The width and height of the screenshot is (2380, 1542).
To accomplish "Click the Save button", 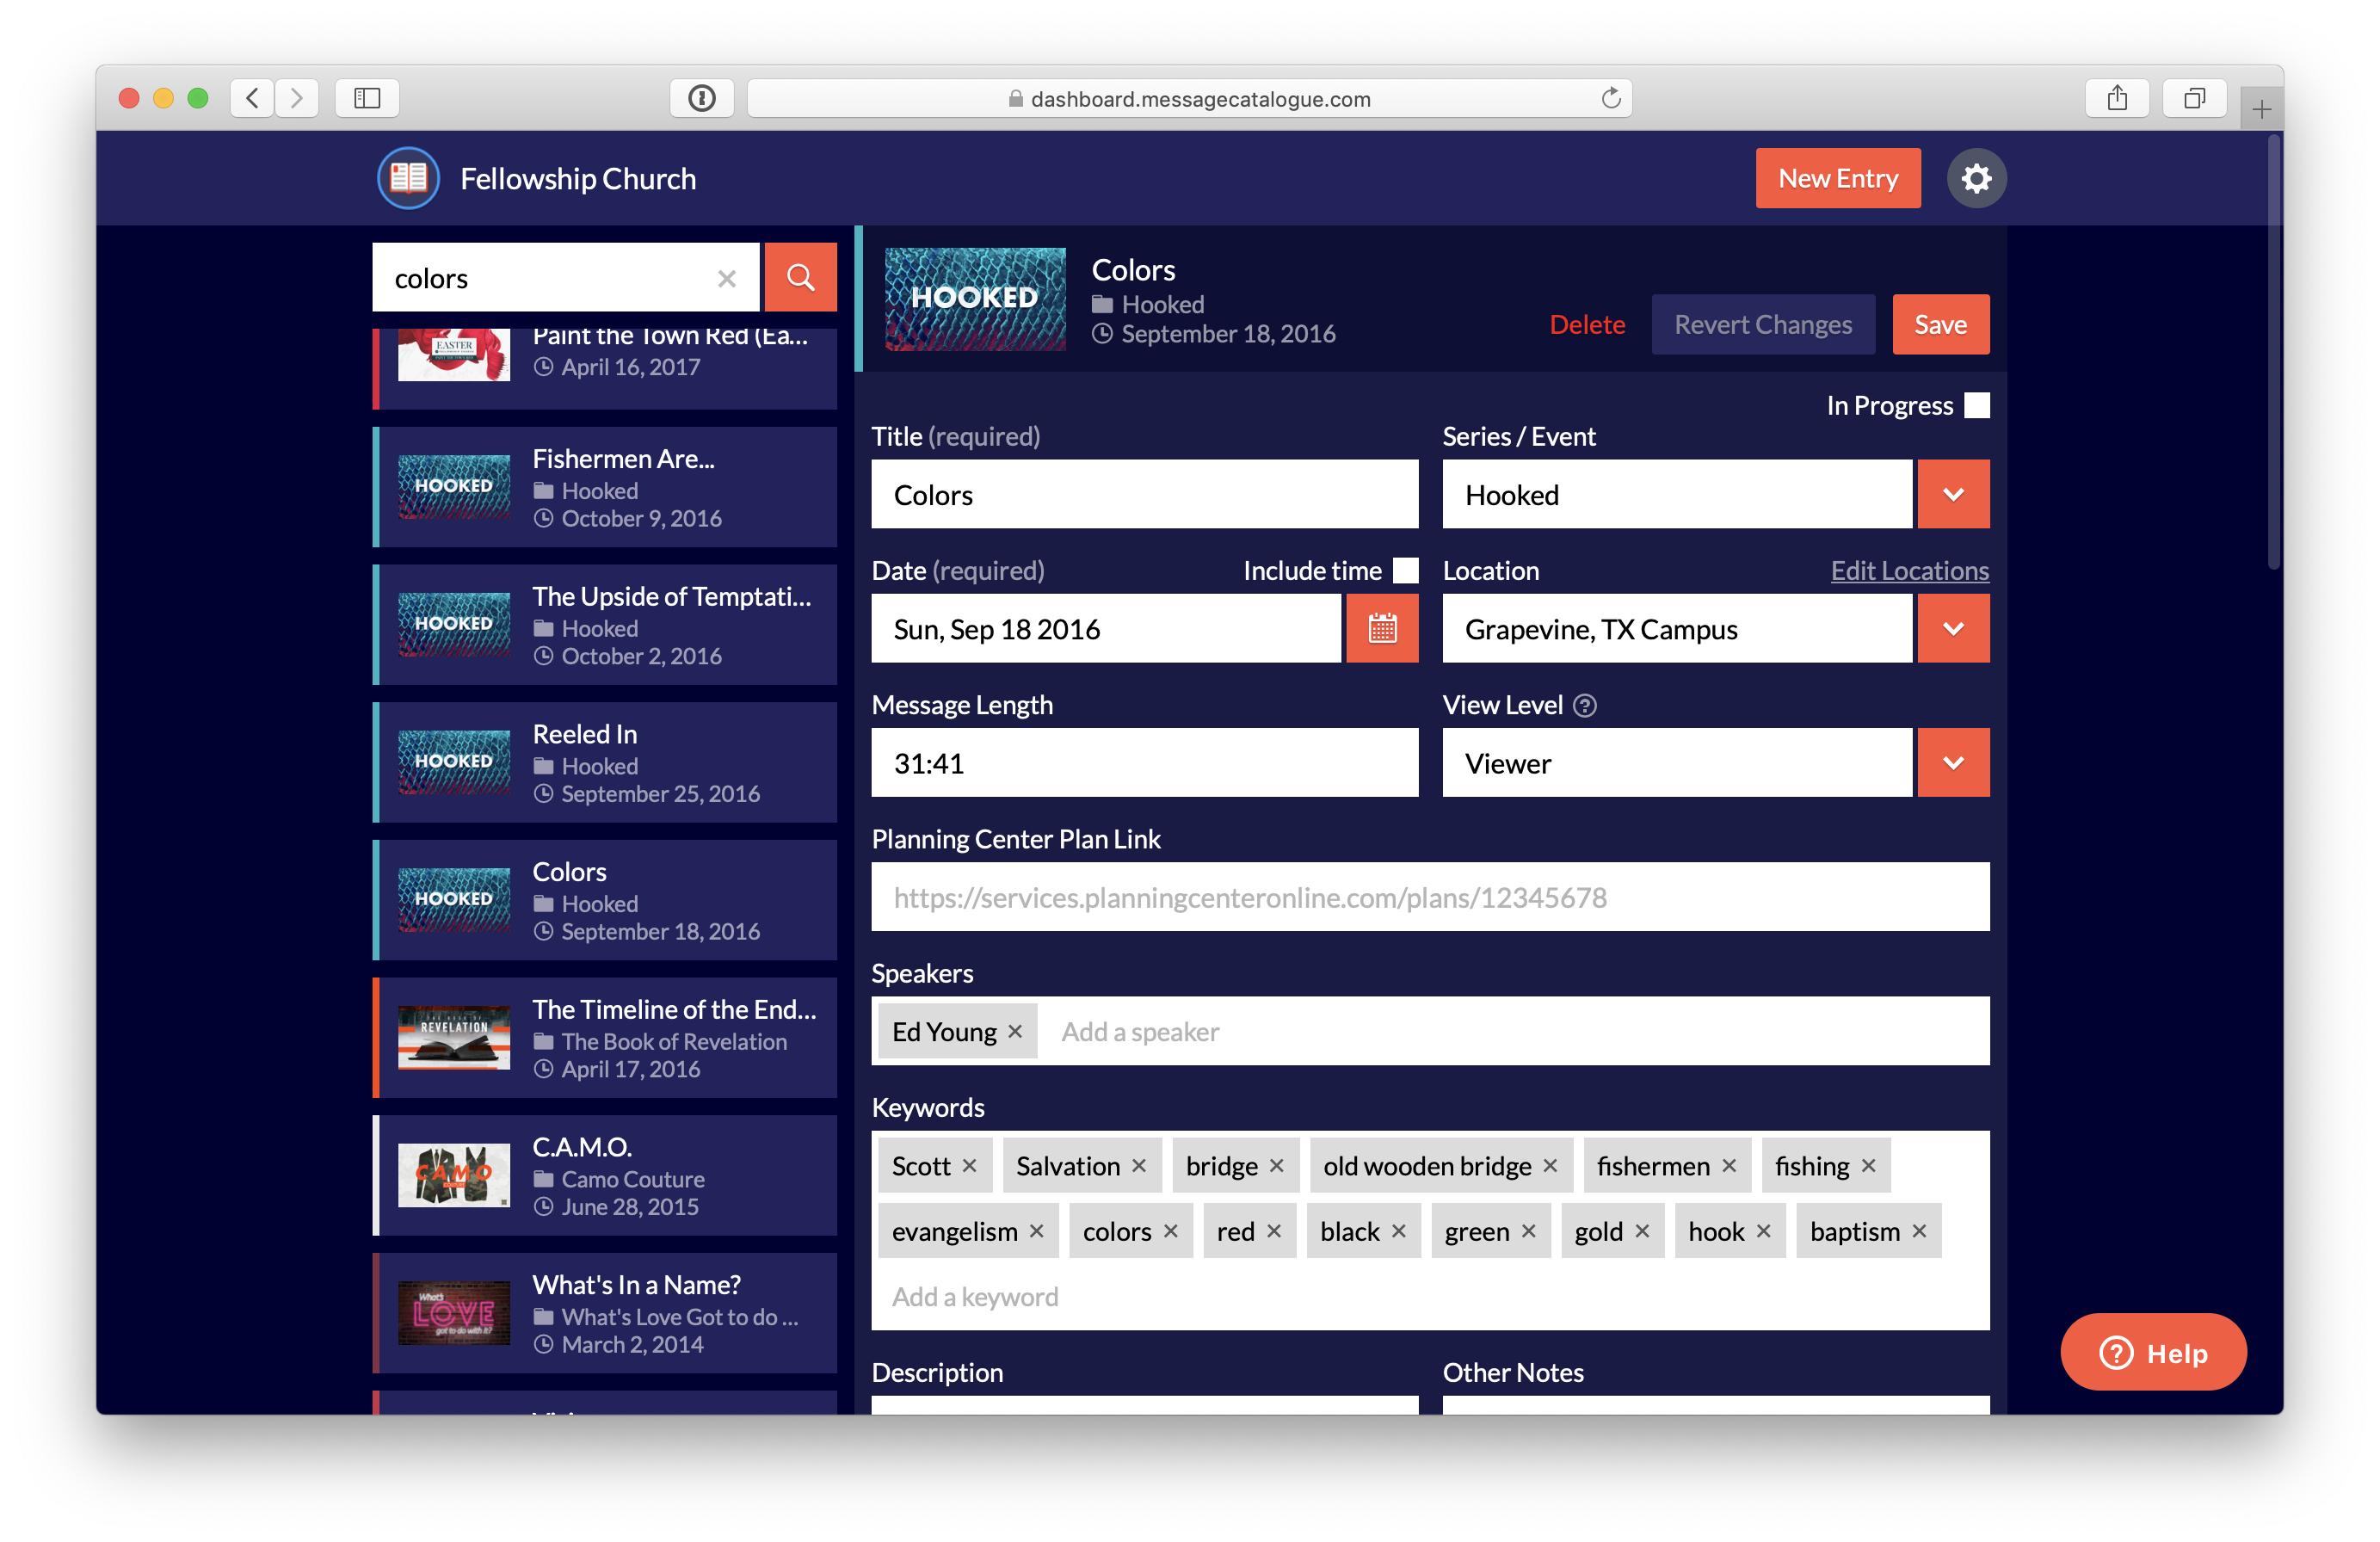I will pyautogui.click(x=1941, y=324).
